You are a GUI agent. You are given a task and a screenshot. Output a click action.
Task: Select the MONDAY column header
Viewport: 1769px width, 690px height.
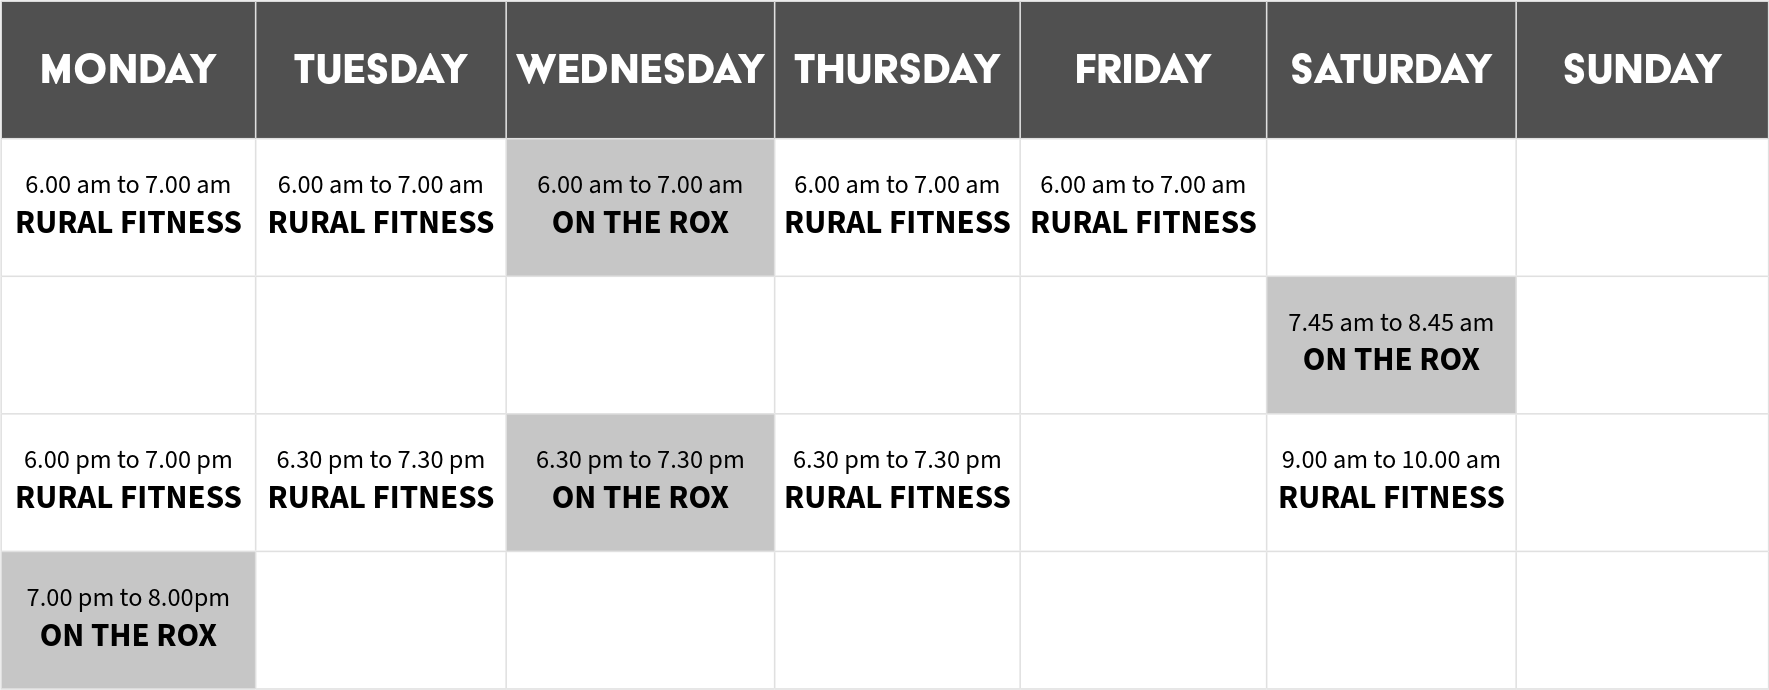click(128, 69)
